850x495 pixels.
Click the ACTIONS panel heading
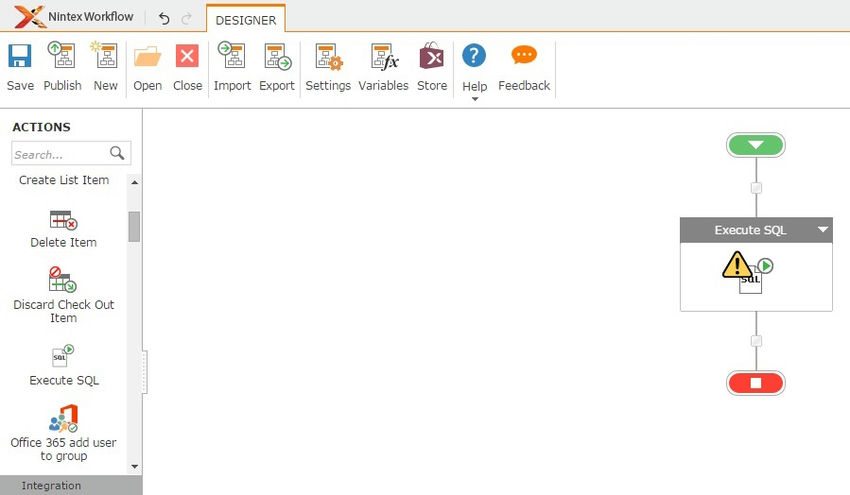(x=41, y=127)
